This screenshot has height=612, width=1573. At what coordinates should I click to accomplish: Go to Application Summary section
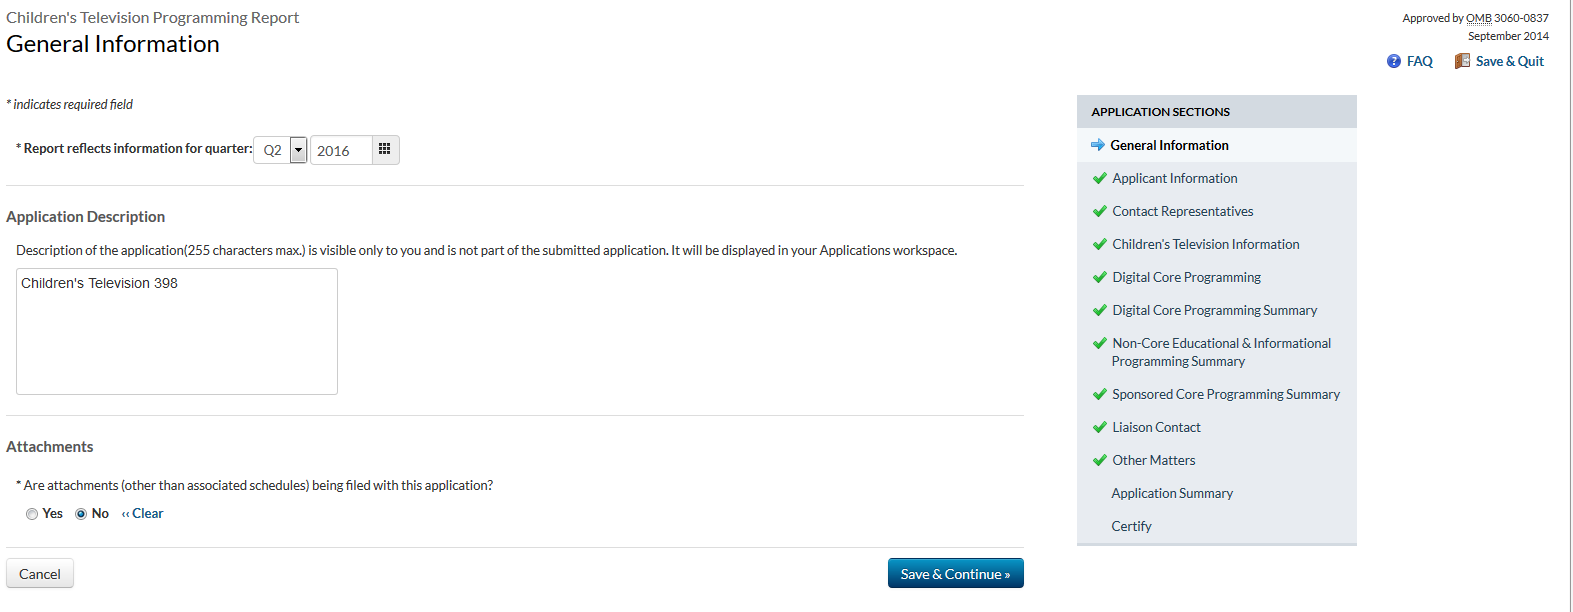[x=1172, y=493]
